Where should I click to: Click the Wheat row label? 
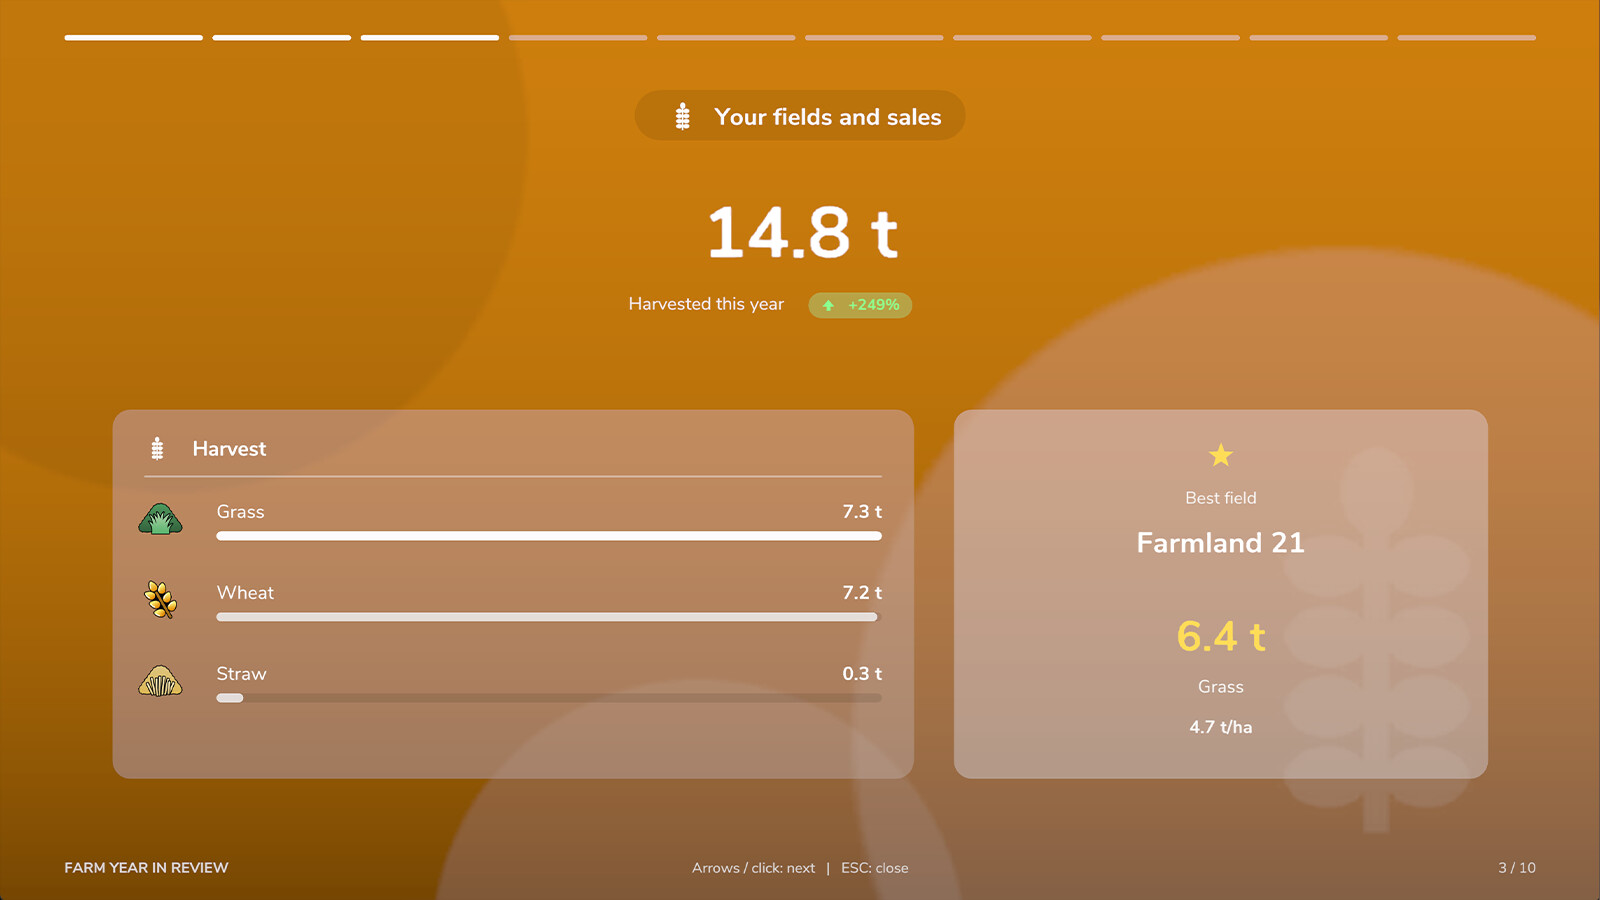245,593
